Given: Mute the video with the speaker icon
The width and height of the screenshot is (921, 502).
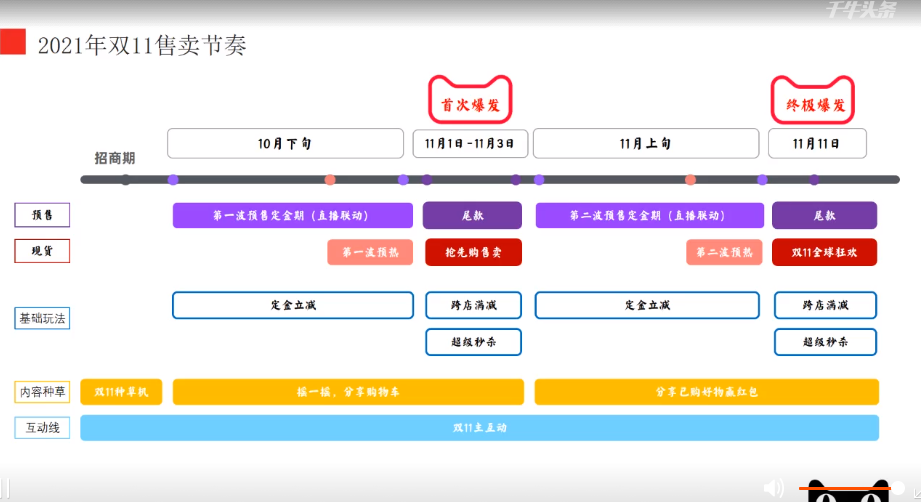Looking at the screenshot, I should tap(773, 488).
